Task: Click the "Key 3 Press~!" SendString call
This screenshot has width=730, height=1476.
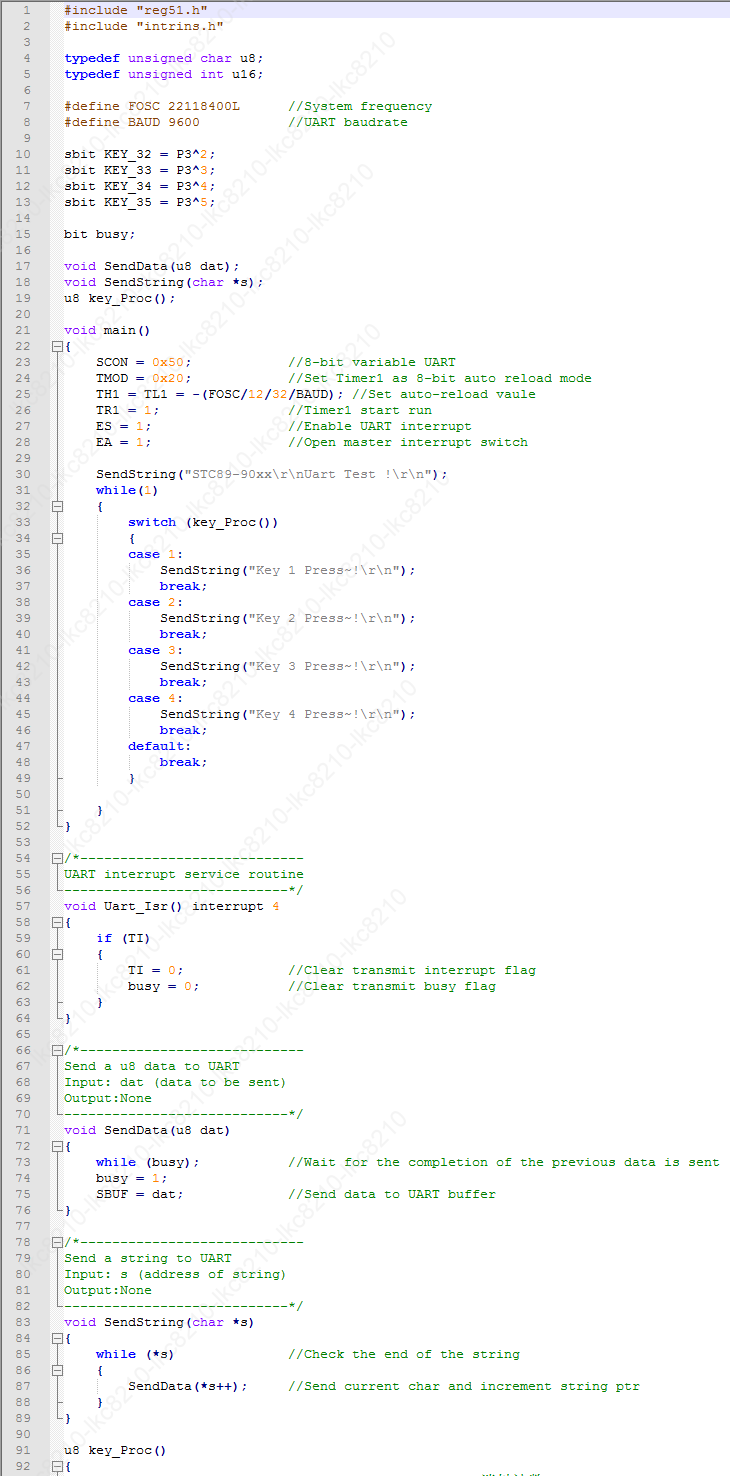Action: [x=288, y=666]
